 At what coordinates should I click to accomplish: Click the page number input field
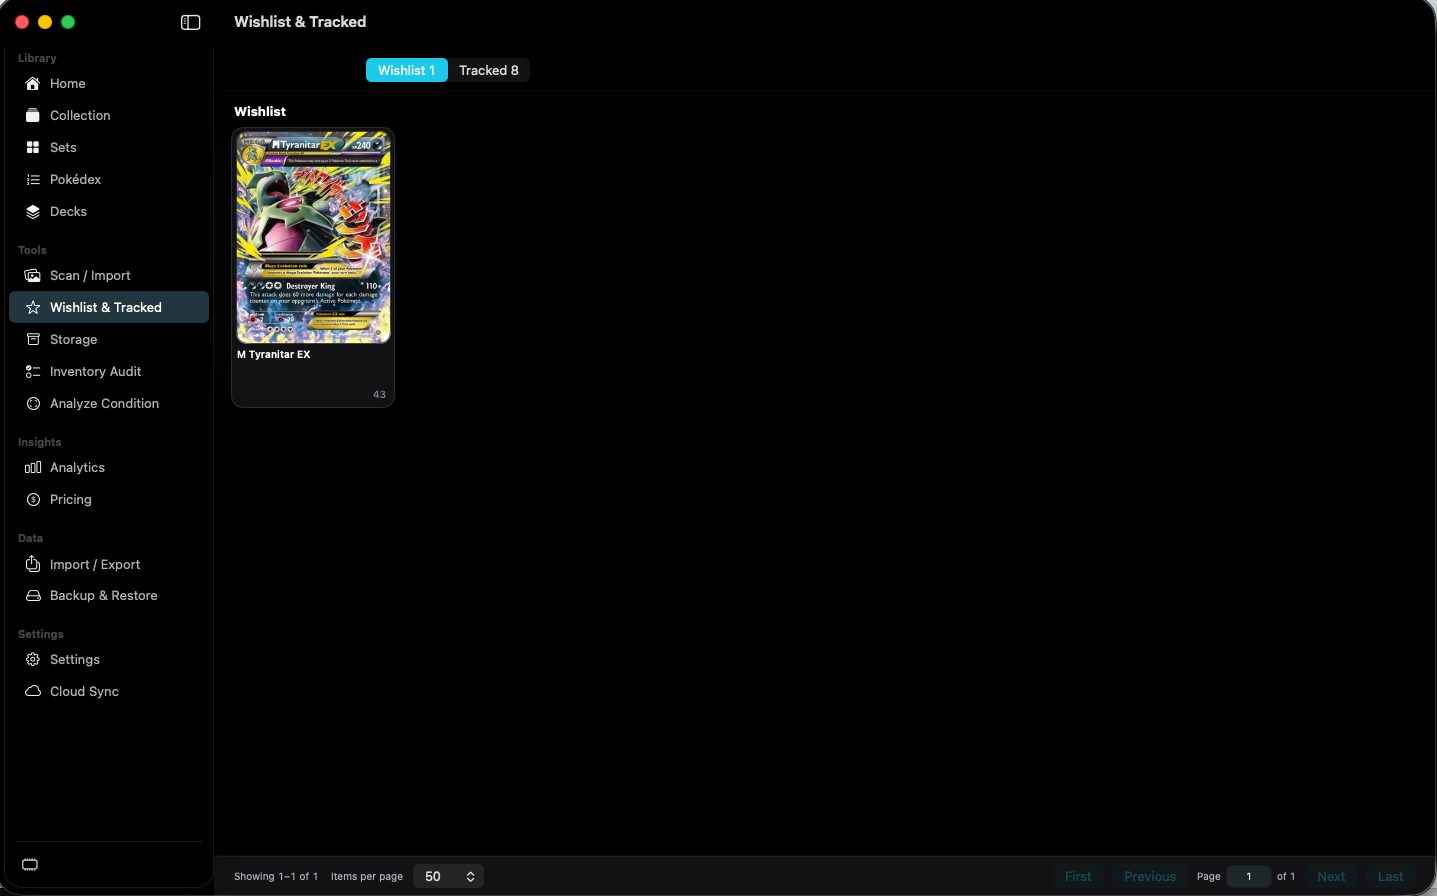(1248, 876)
